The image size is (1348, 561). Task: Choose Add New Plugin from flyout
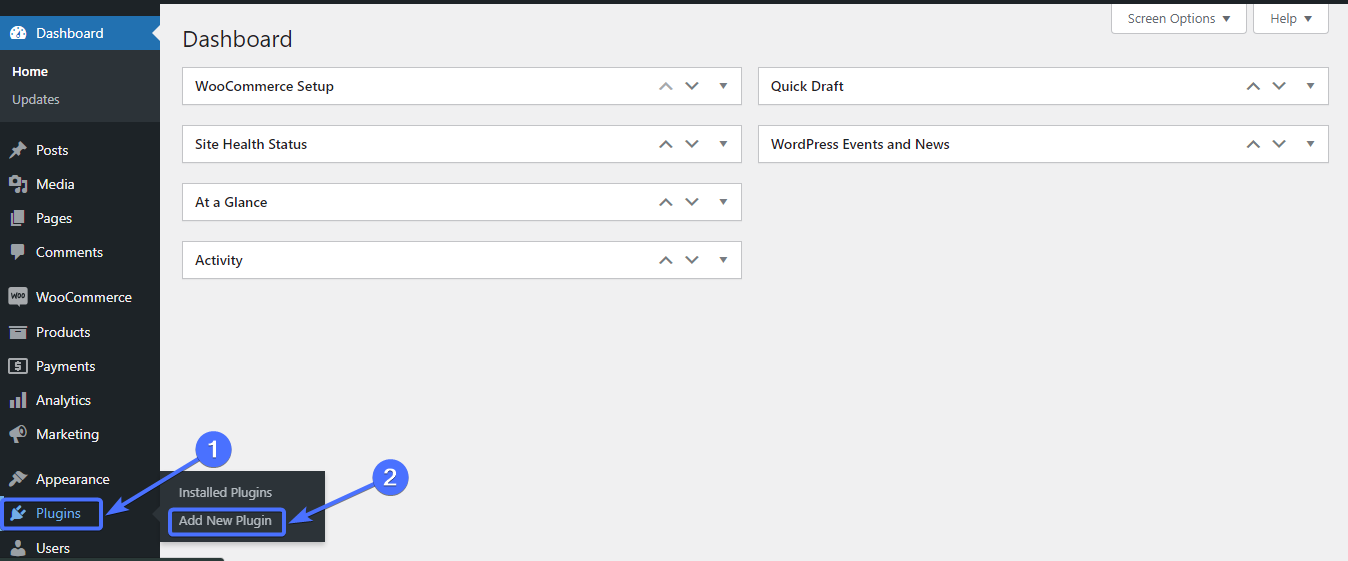(x=225, y=520)
